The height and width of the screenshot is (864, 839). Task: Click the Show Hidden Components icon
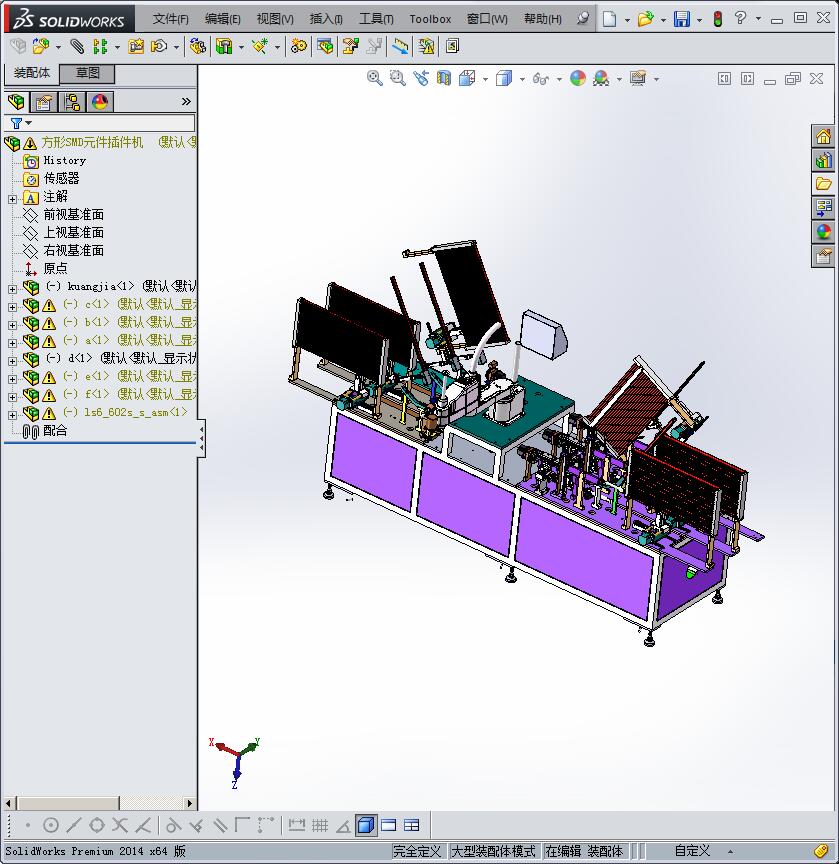198,46
